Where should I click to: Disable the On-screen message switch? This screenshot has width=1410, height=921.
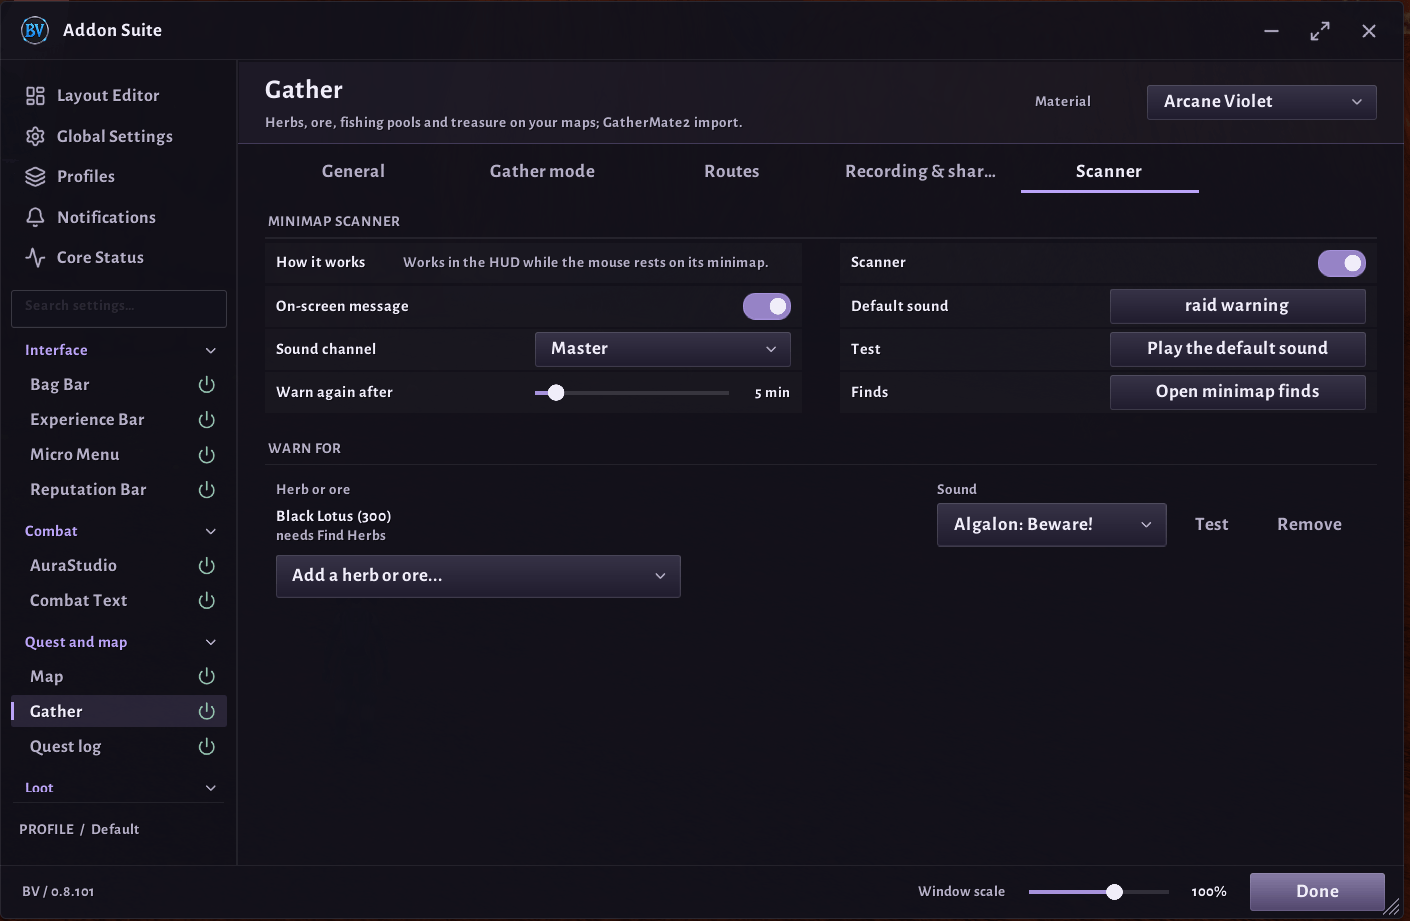tap(767, 306)
